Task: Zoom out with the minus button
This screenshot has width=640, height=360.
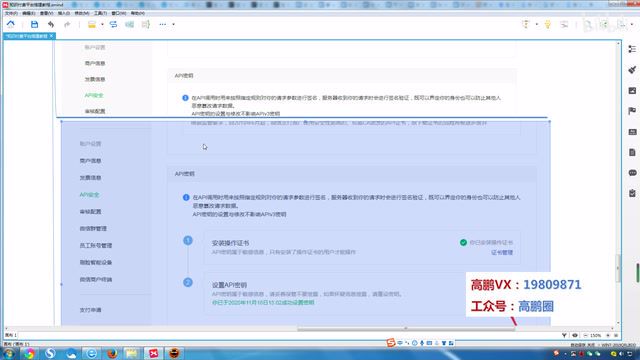Action: (x=586, y=335)
